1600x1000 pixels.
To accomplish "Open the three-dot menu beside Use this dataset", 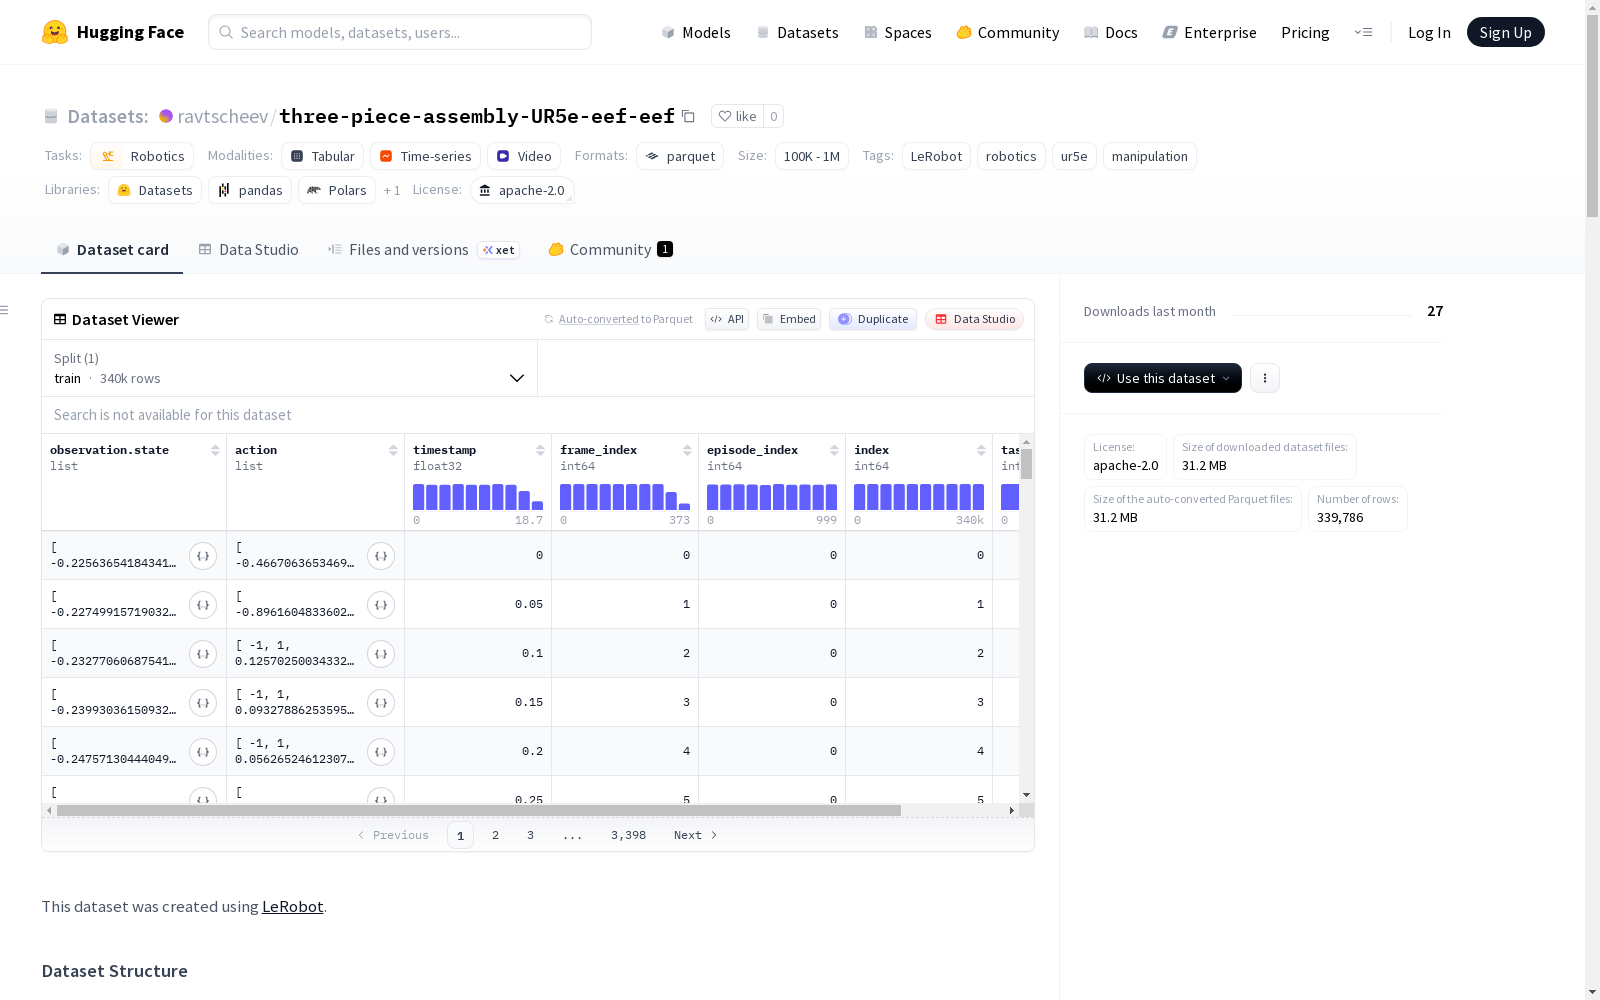I will [x=1265, y=378].
